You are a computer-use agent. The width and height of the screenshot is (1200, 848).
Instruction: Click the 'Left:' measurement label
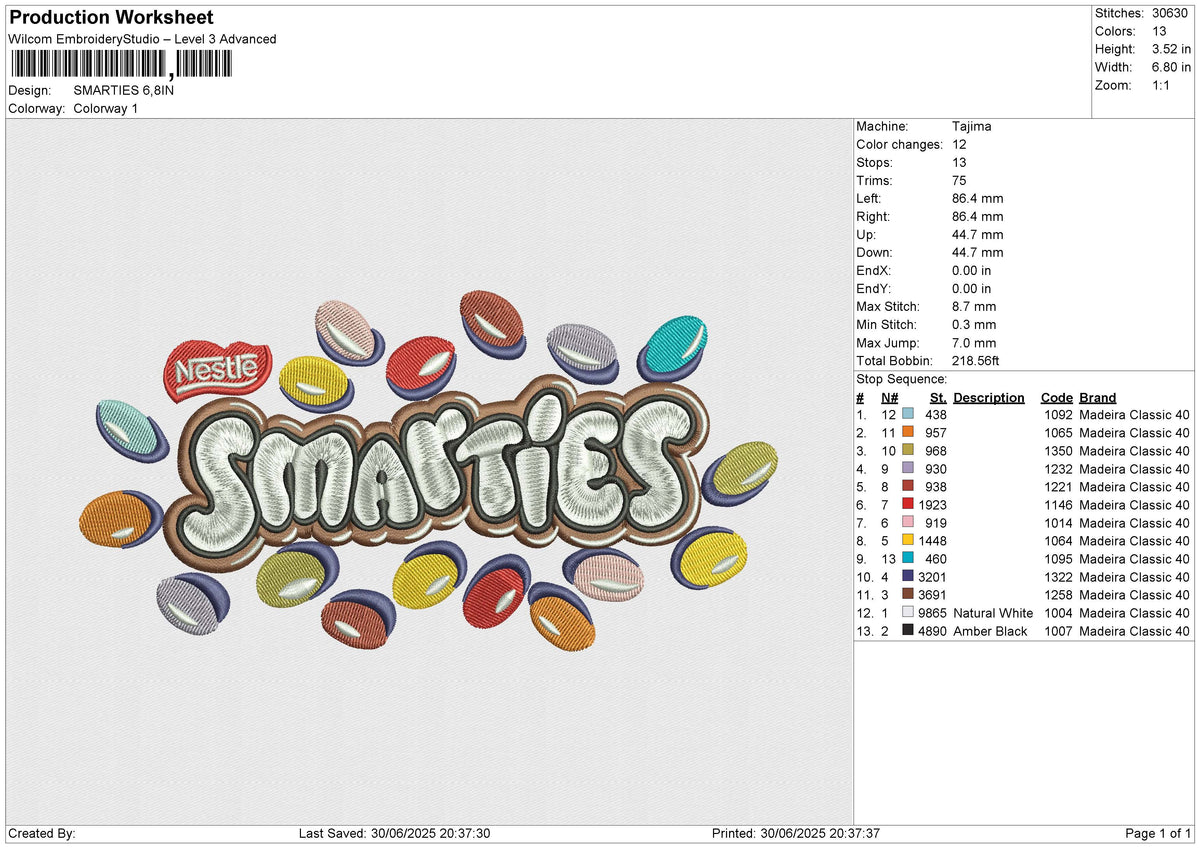click(870, 199)
